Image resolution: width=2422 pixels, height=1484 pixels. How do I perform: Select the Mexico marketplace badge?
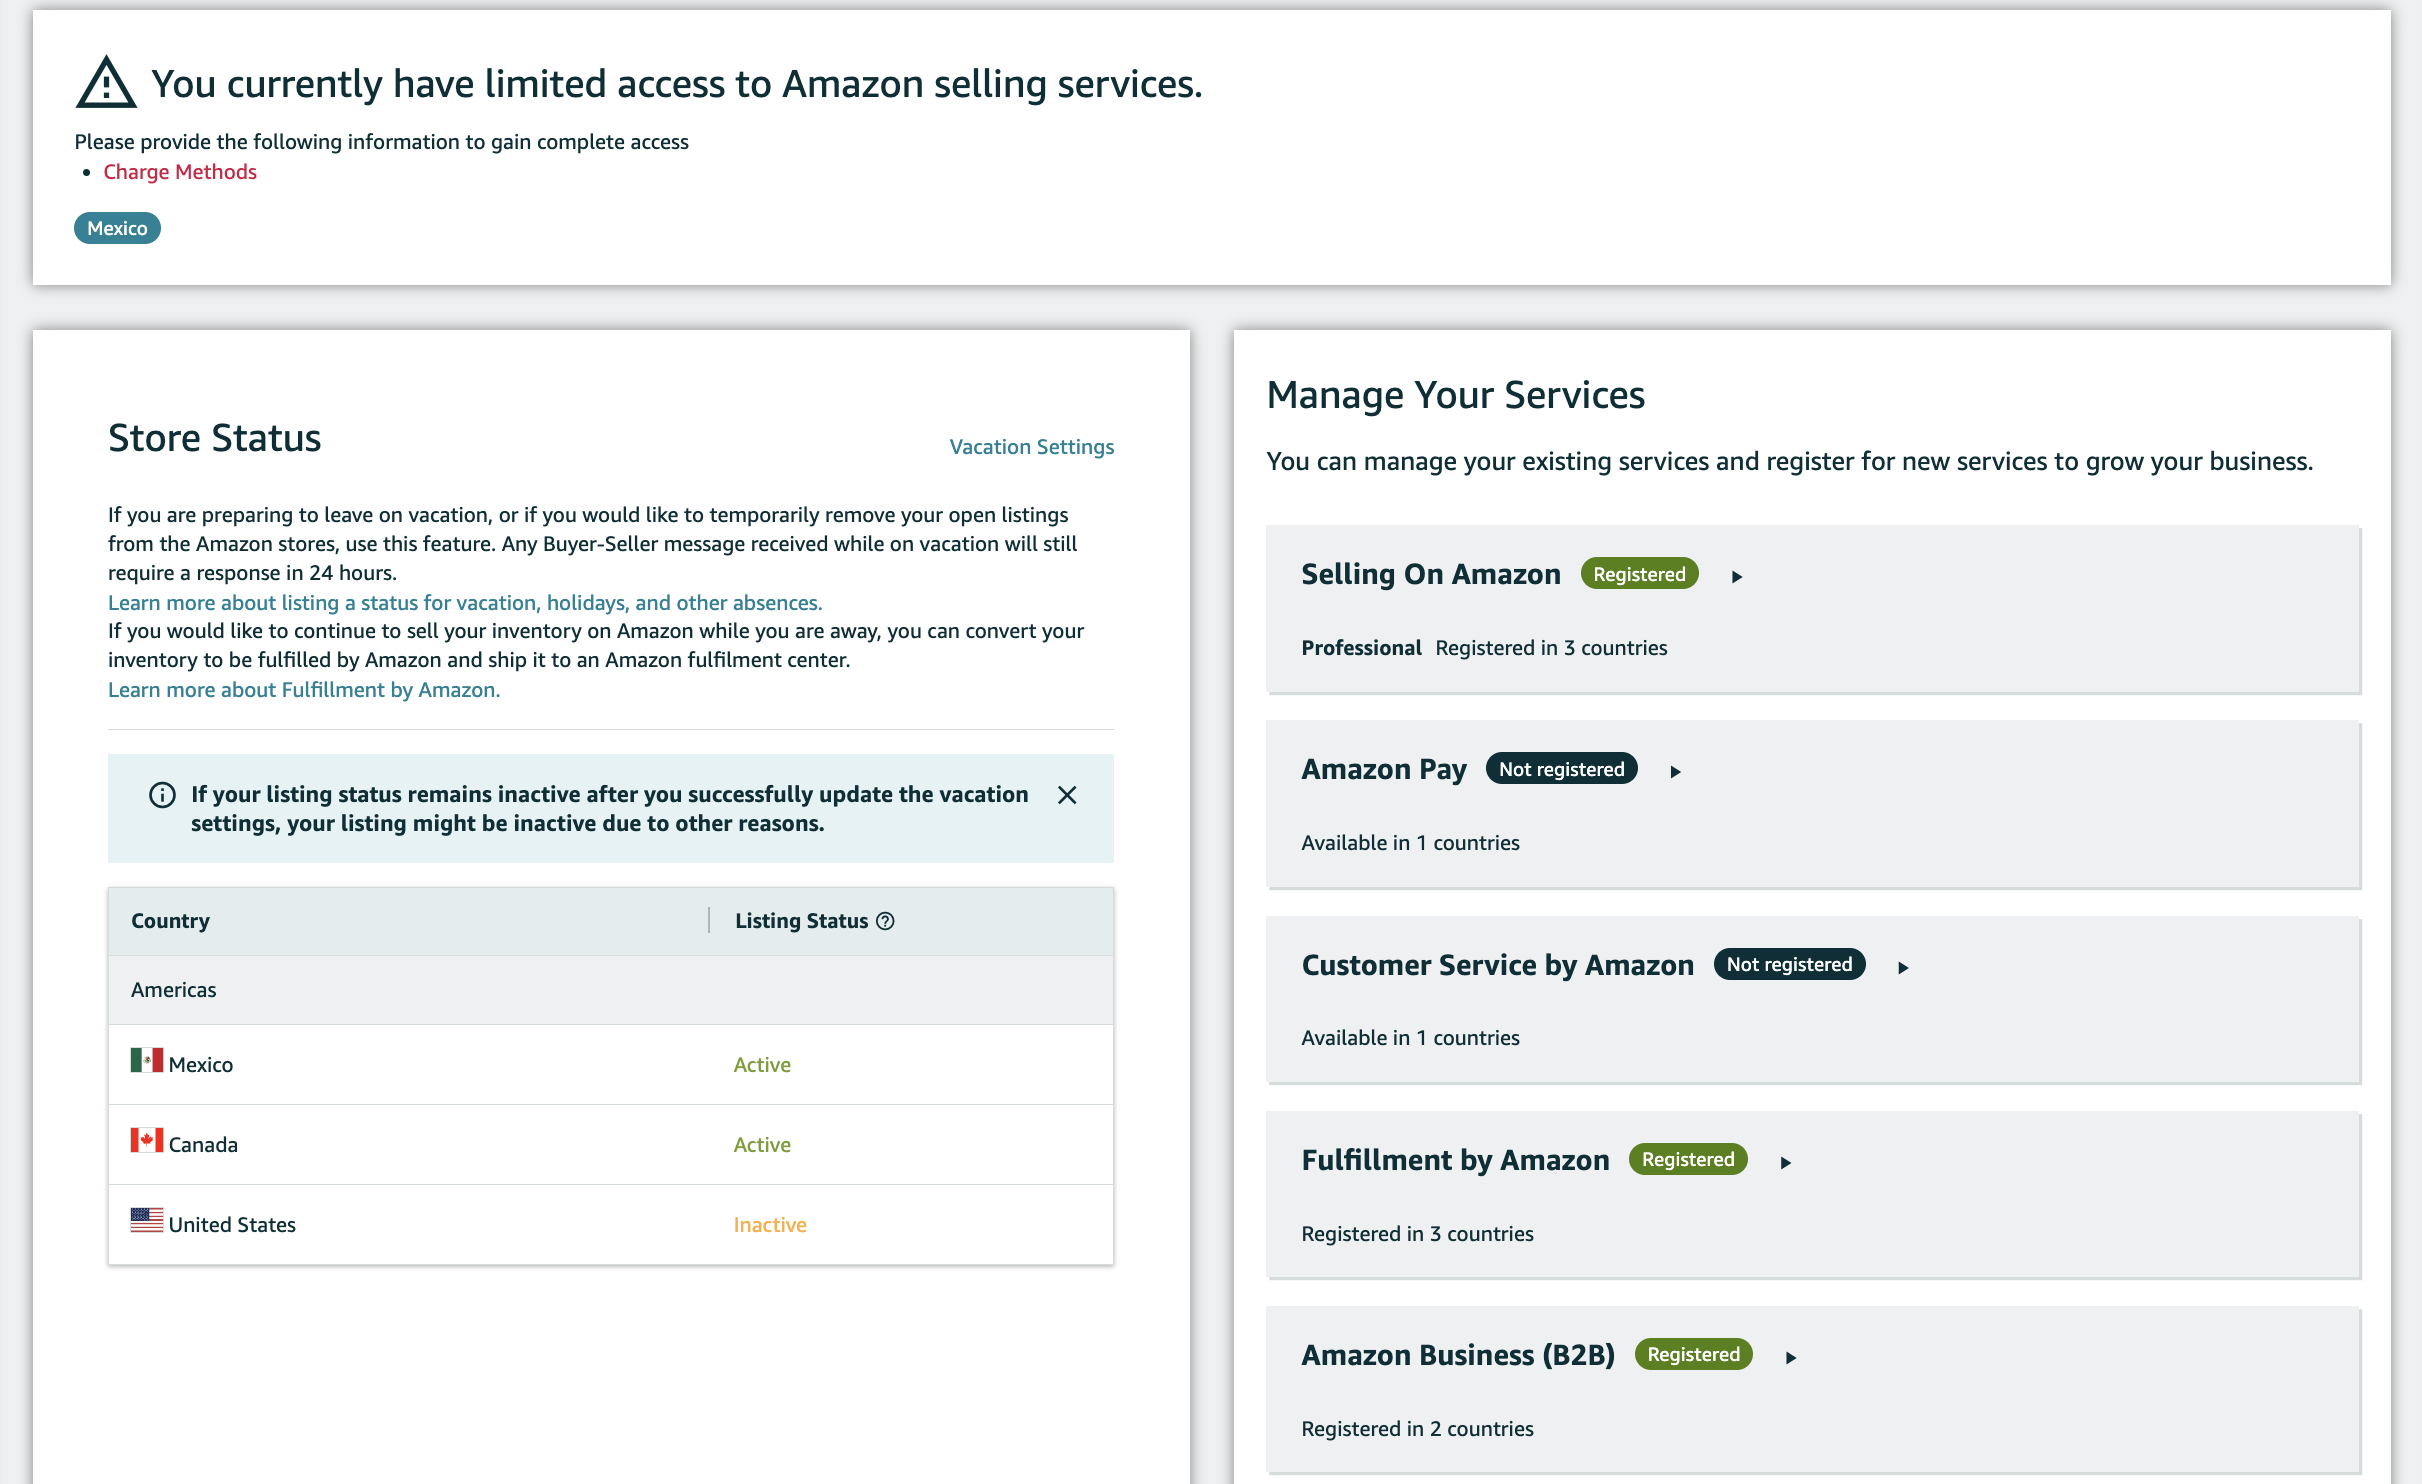(x=117, y=228)
